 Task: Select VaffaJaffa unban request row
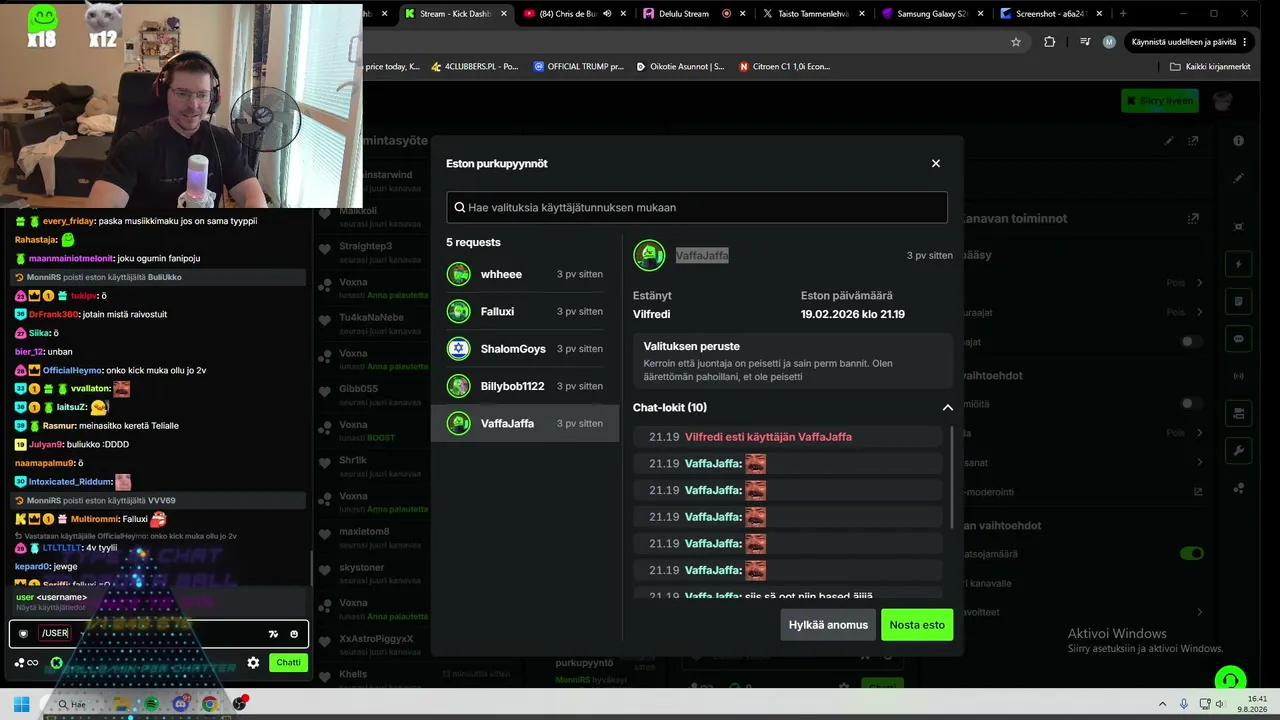525,423
